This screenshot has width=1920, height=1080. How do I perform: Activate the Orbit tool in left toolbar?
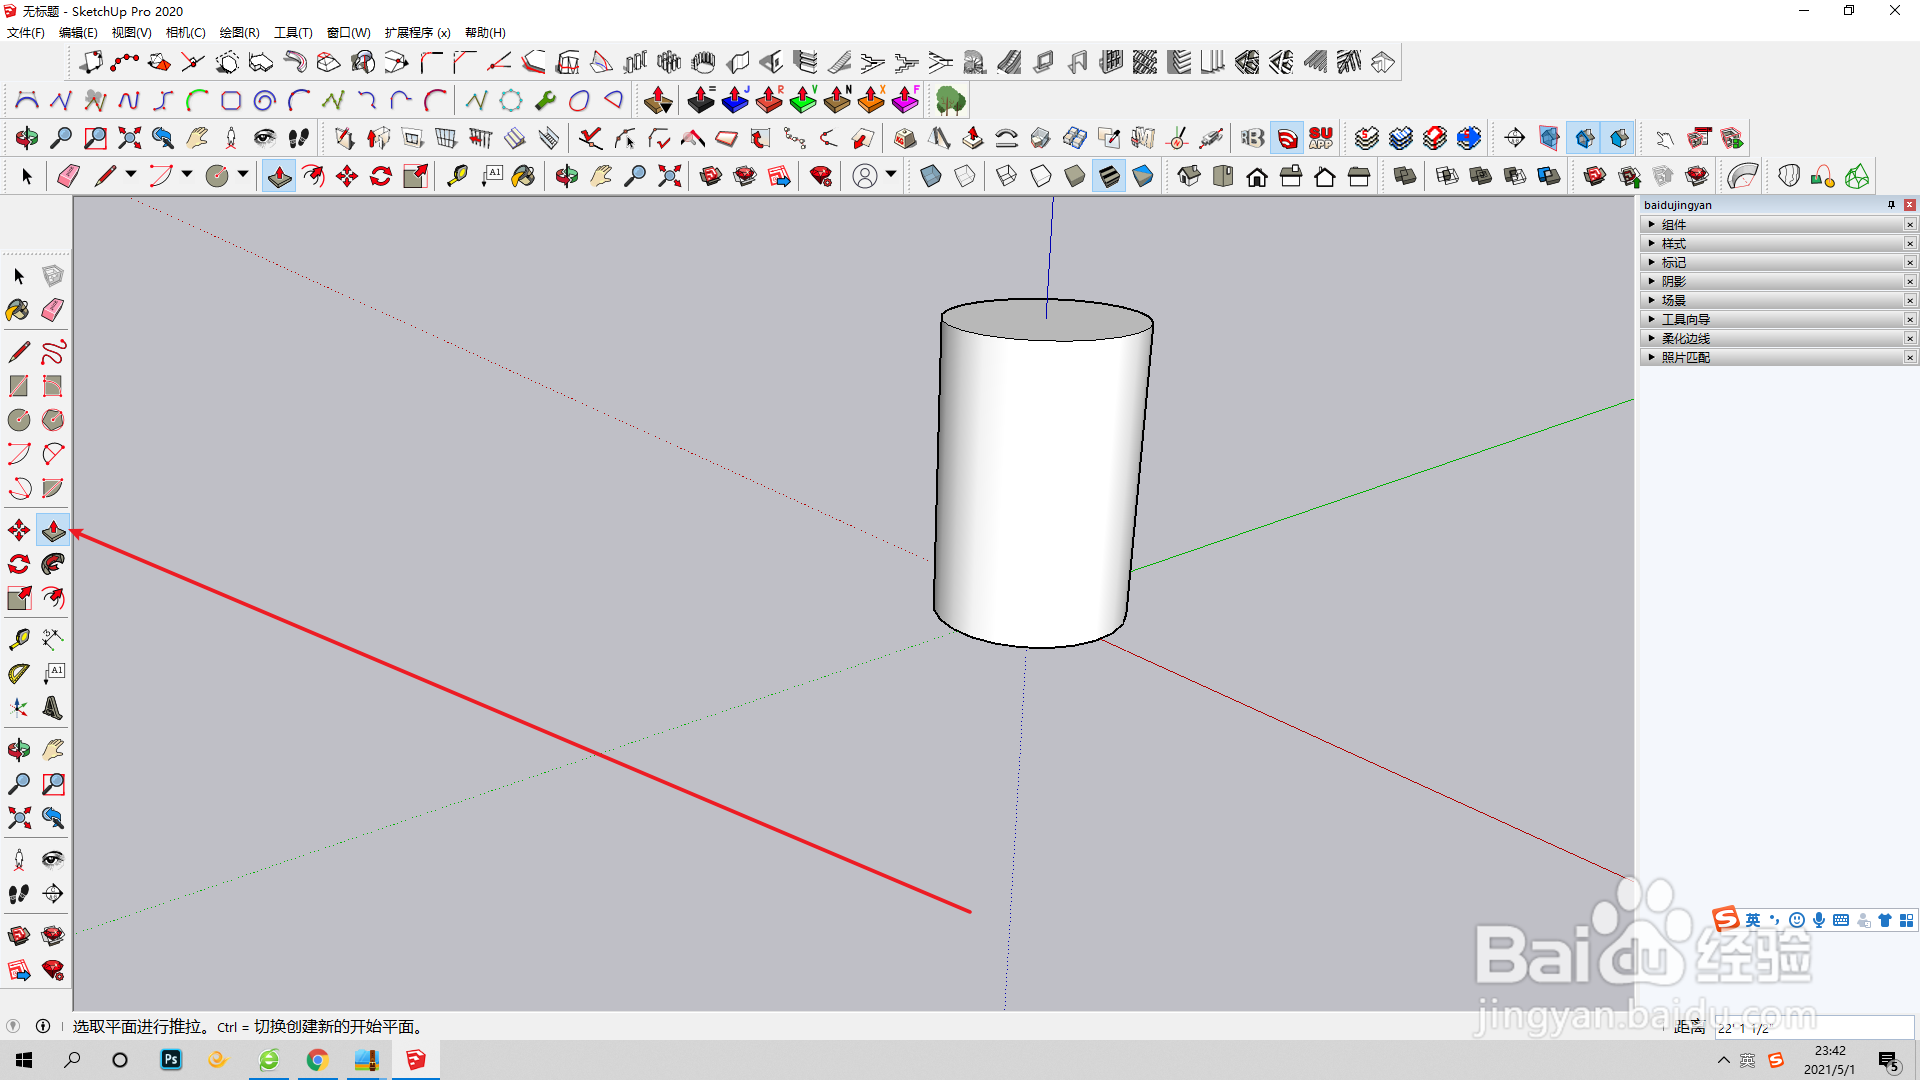pyautogui.click(x=18, y=750)
